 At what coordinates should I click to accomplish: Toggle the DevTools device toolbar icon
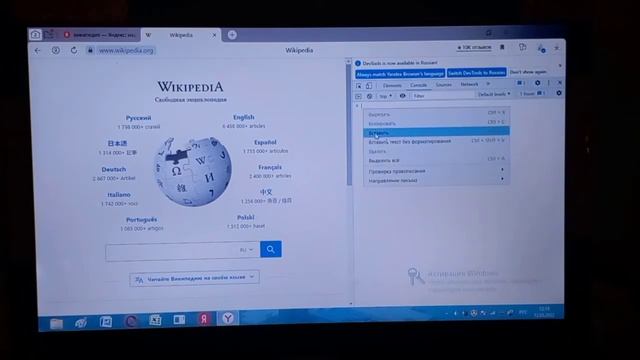click(x=369, y=86)
